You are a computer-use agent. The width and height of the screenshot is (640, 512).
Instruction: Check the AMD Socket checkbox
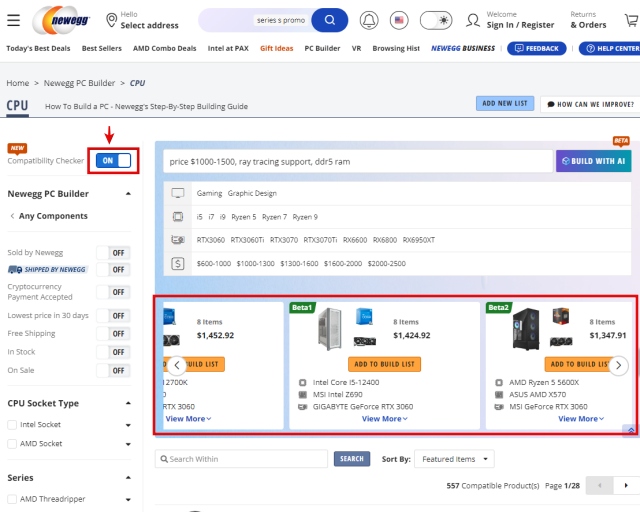(12, 444)
